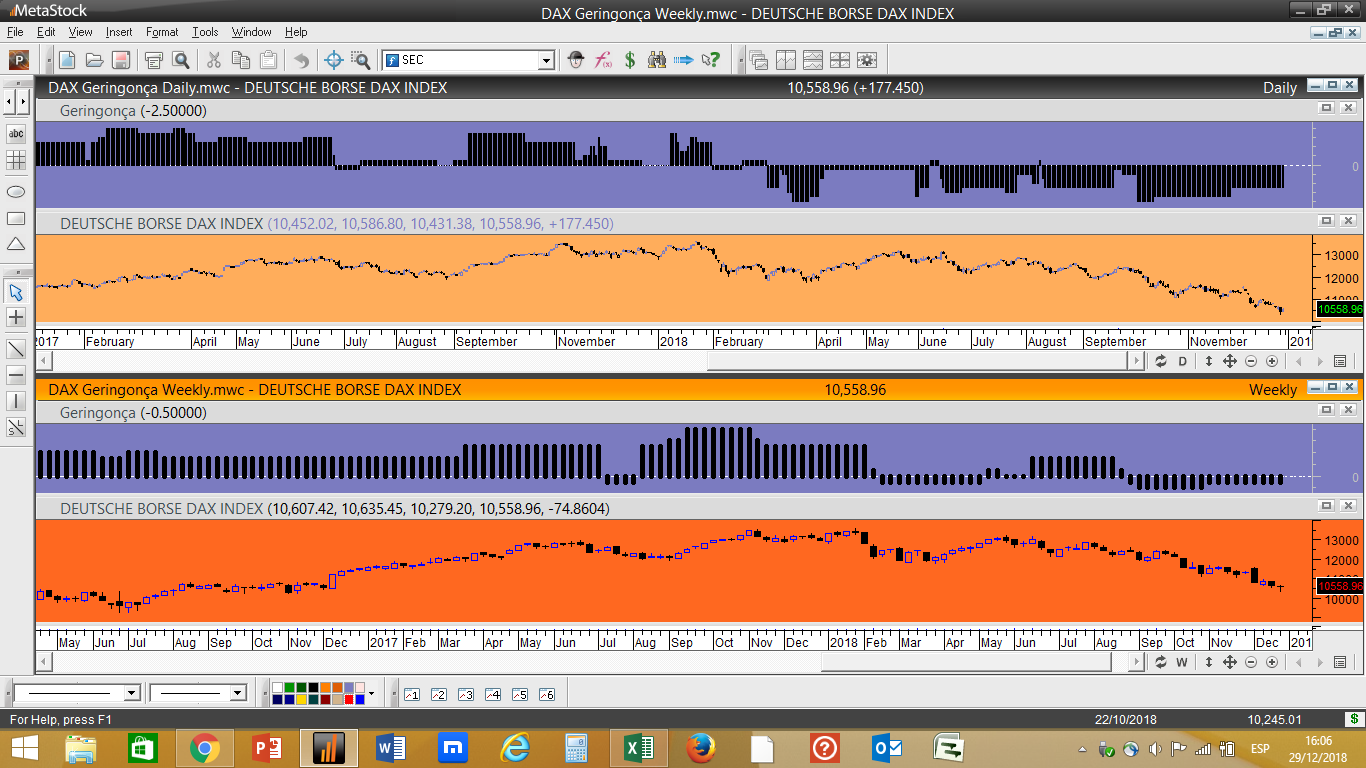The width and height of the screenshot is (1366, 768).
Task: Open the Expert Advisor hat-man icon
Action: pyautogui.click(x=576, y=60)
